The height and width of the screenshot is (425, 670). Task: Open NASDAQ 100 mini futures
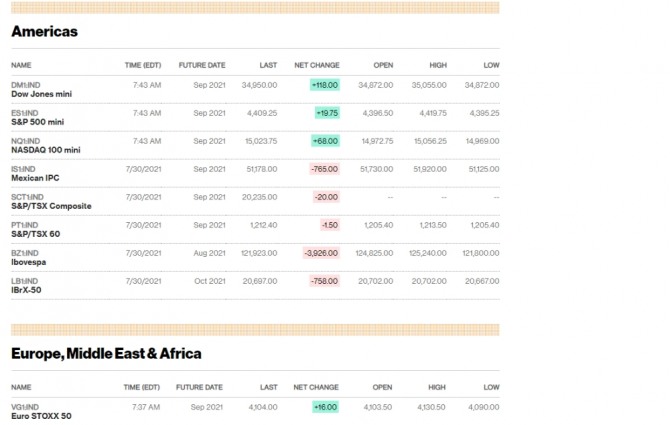pyautogui.click(x=45, y=150)
